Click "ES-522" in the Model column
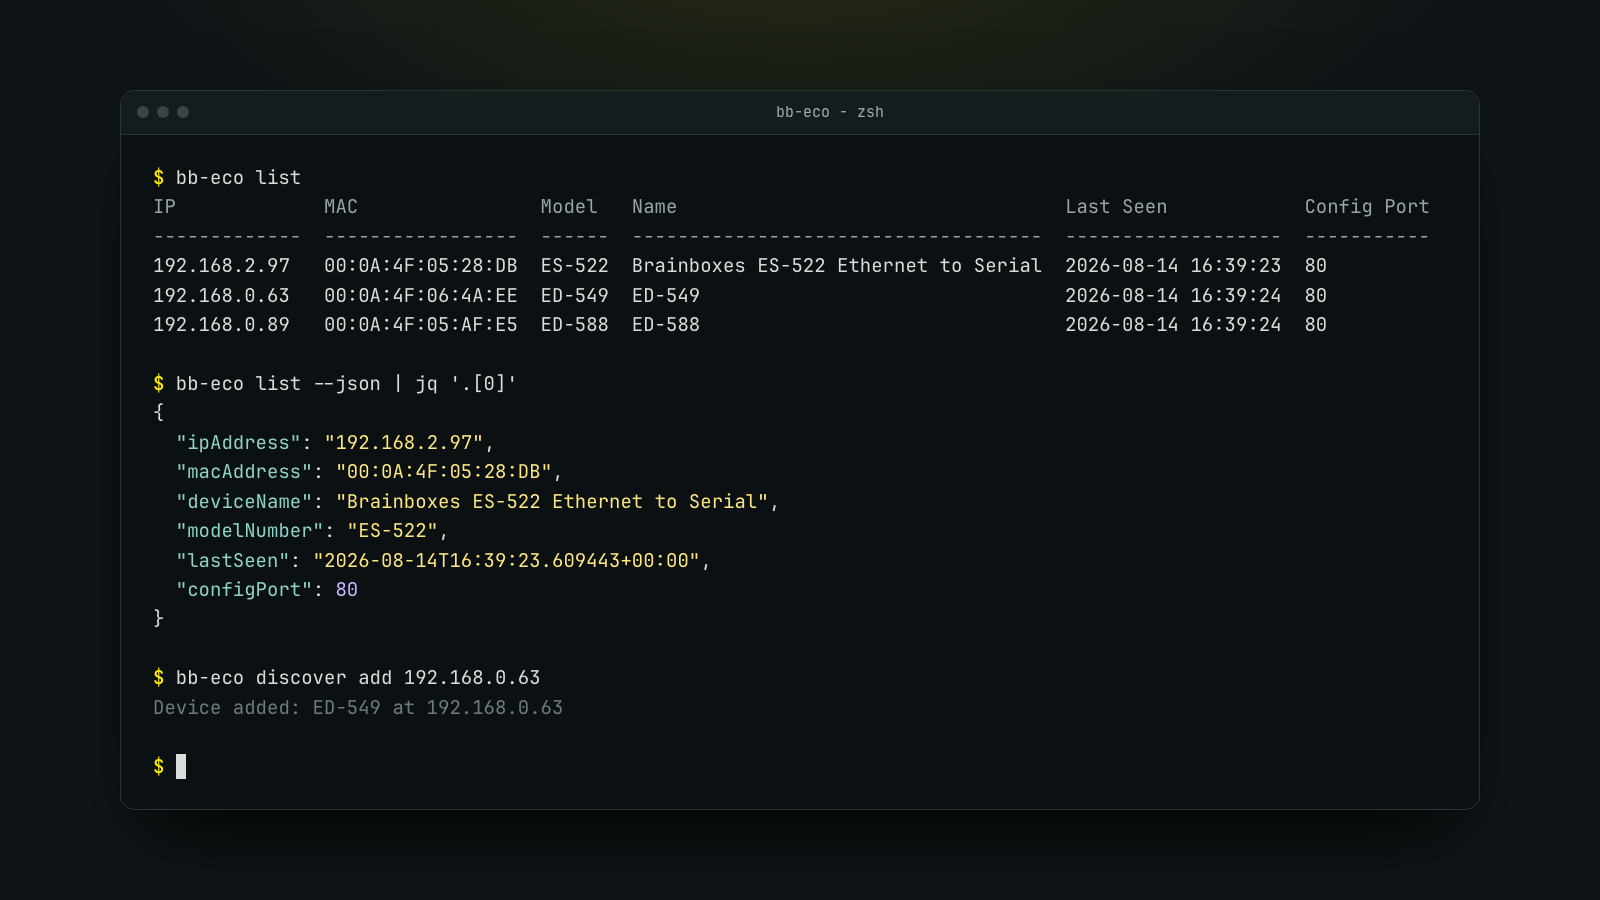The image size is (1600, 900). pyautogui.click(x=575, y=266)
